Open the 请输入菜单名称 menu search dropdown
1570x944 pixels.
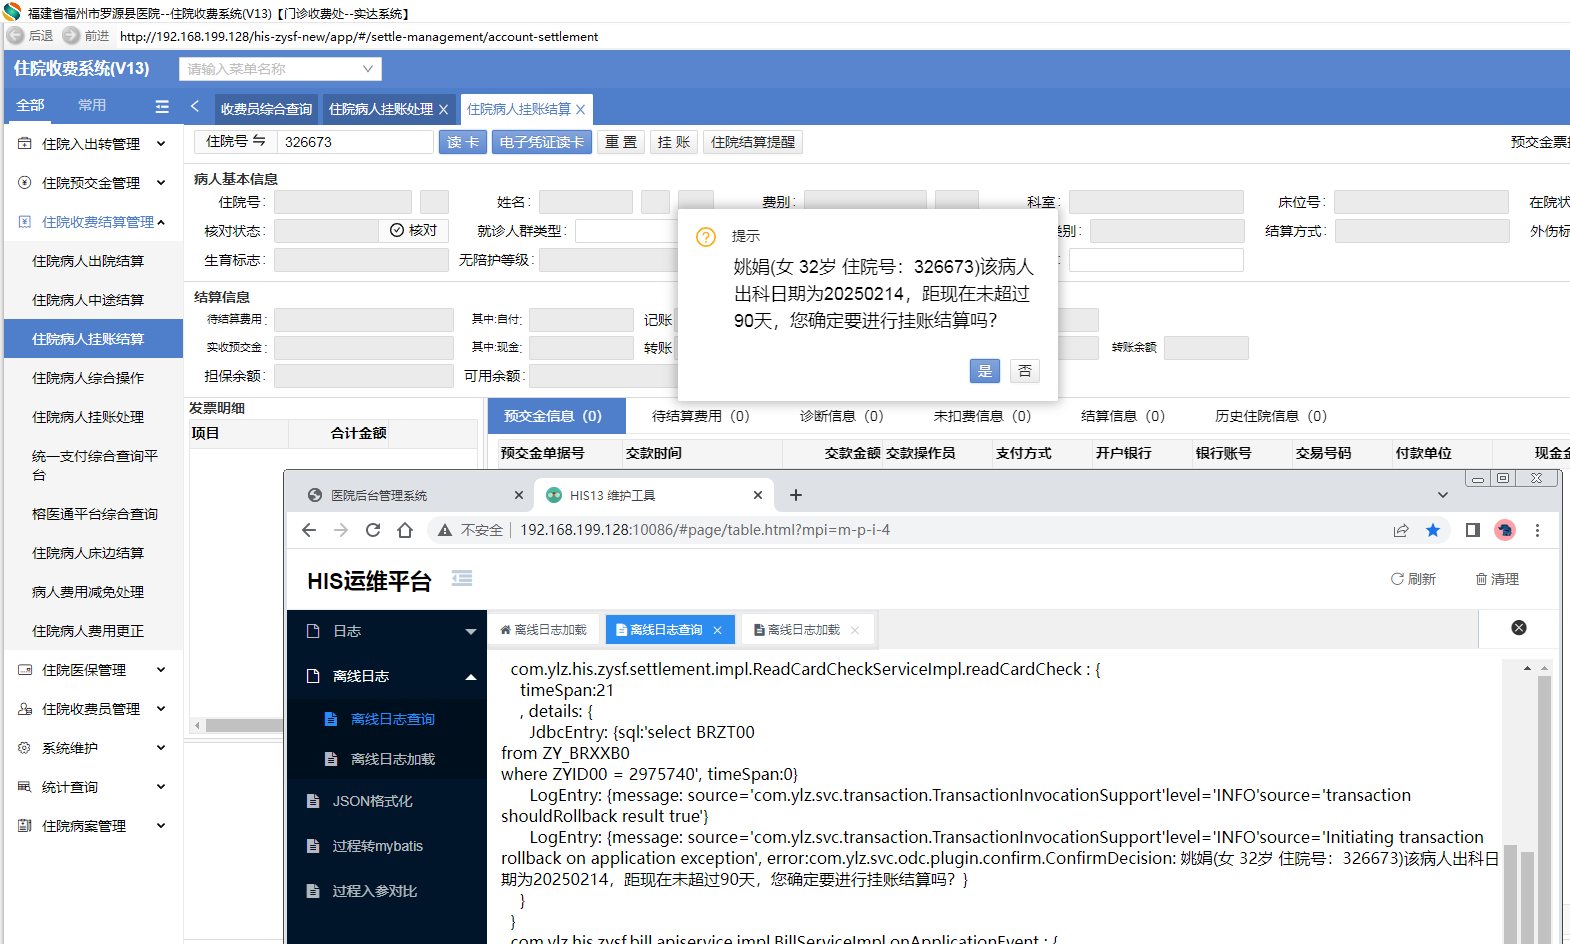[280, 69]
